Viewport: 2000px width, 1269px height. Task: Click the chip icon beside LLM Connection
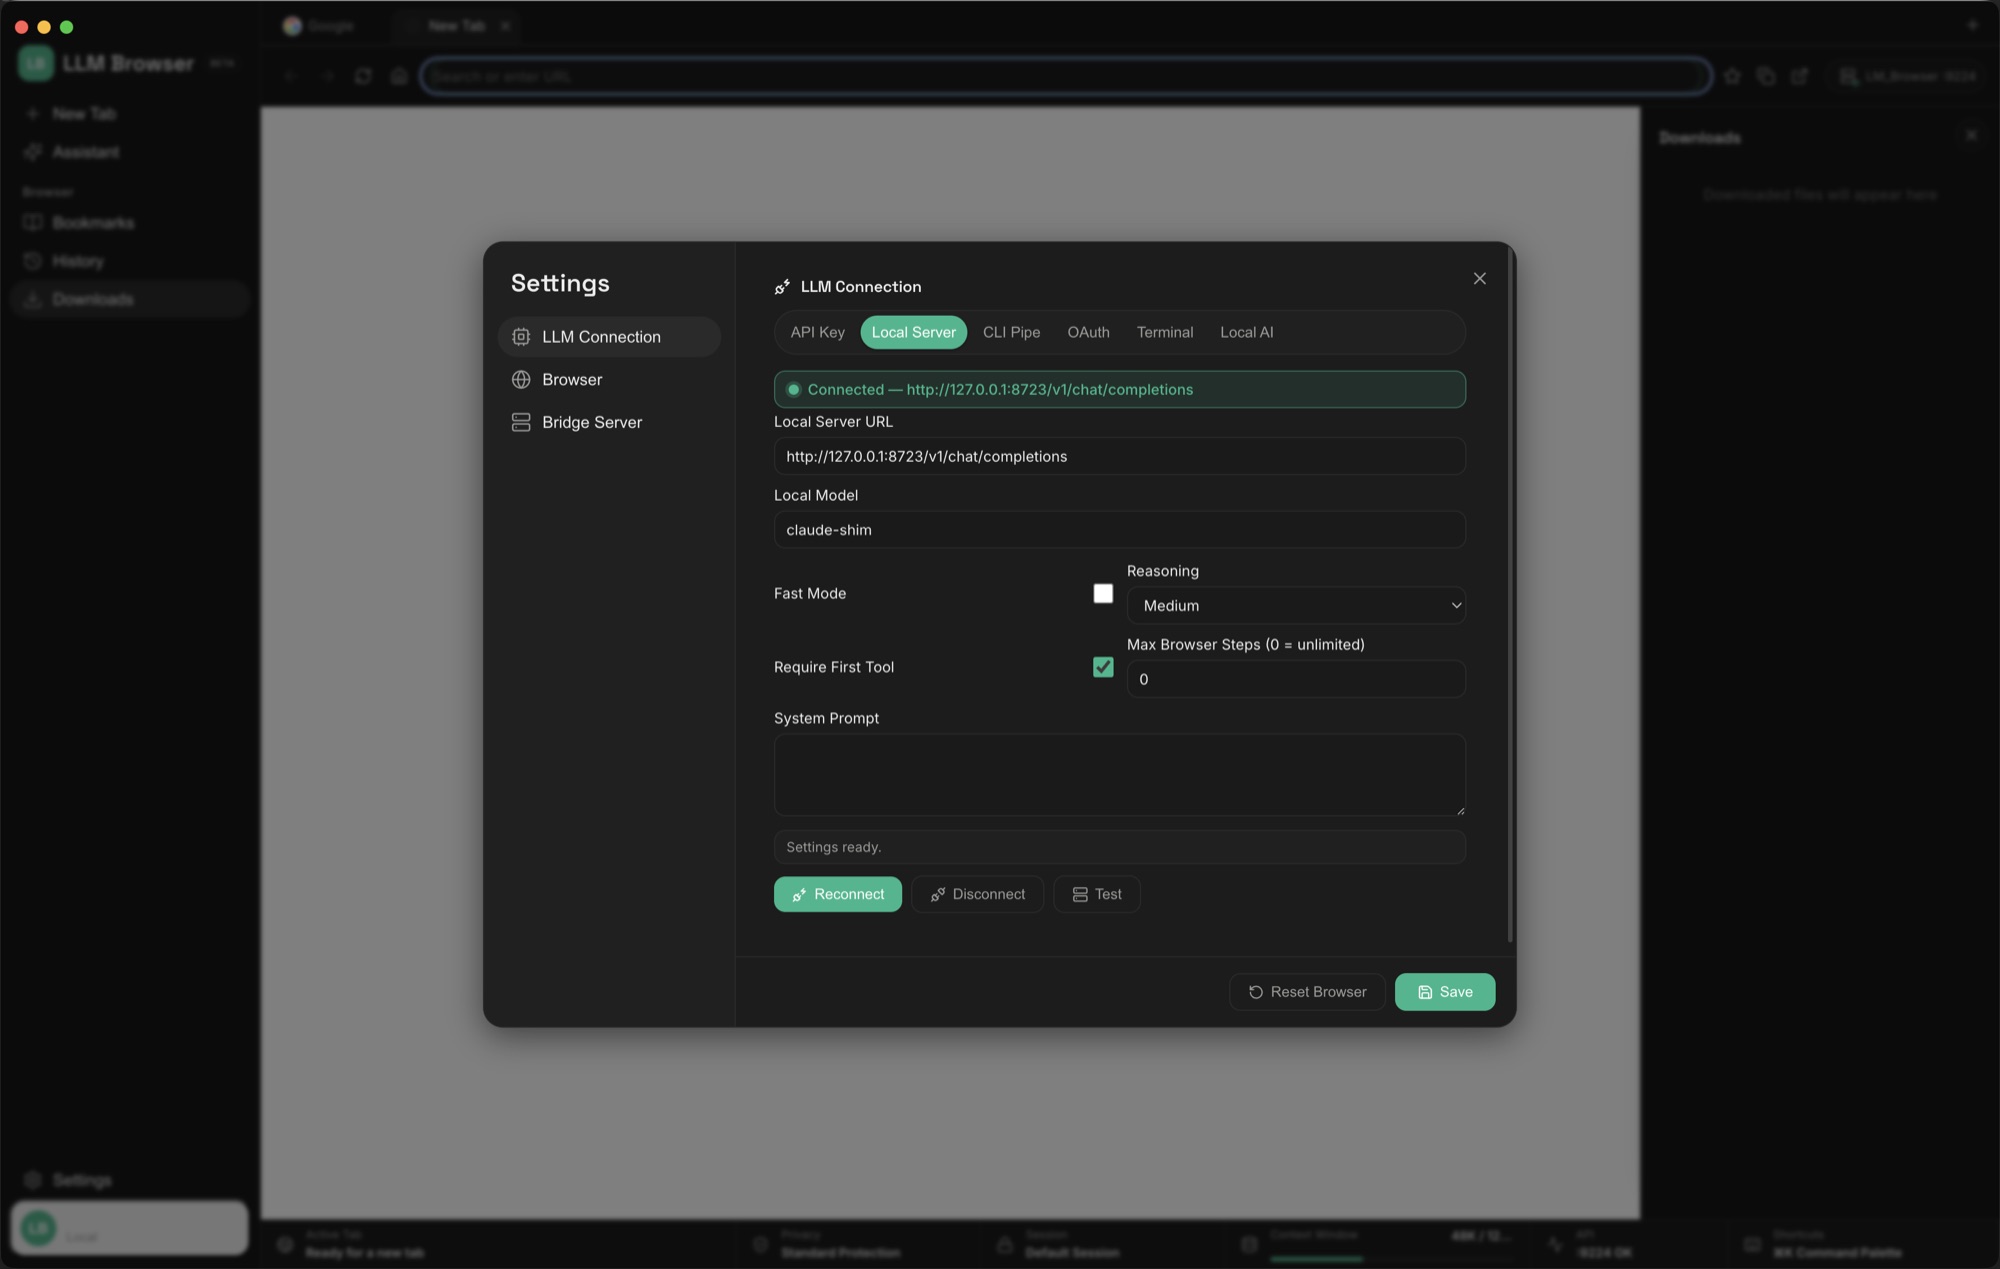[521, 337]
